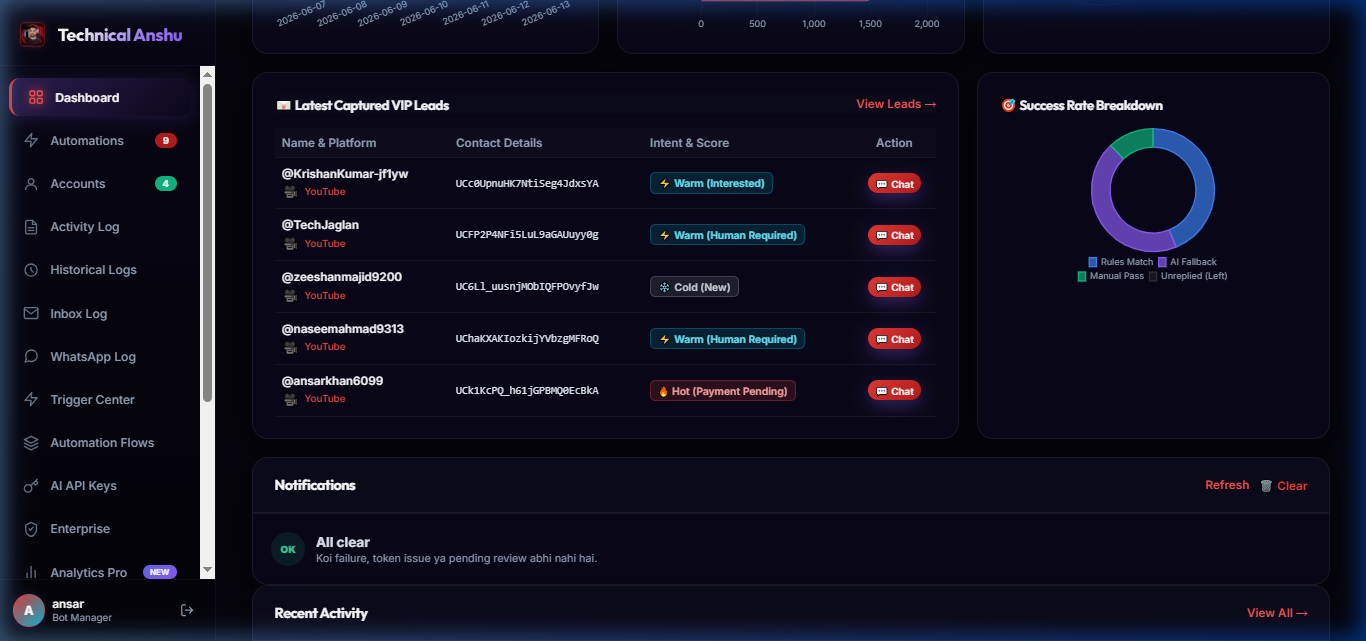Screen dimensions: 1366x641
Task: Clear the notifications list
Action: (x=1283, y=486)
